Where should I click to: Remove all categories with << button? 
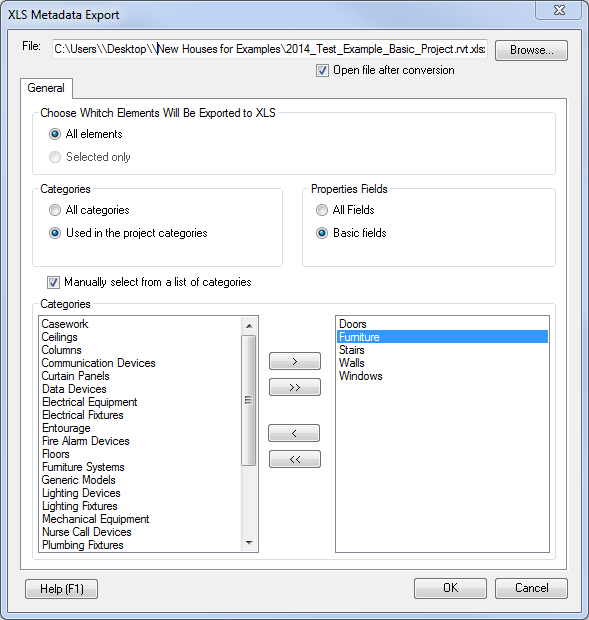294,459
